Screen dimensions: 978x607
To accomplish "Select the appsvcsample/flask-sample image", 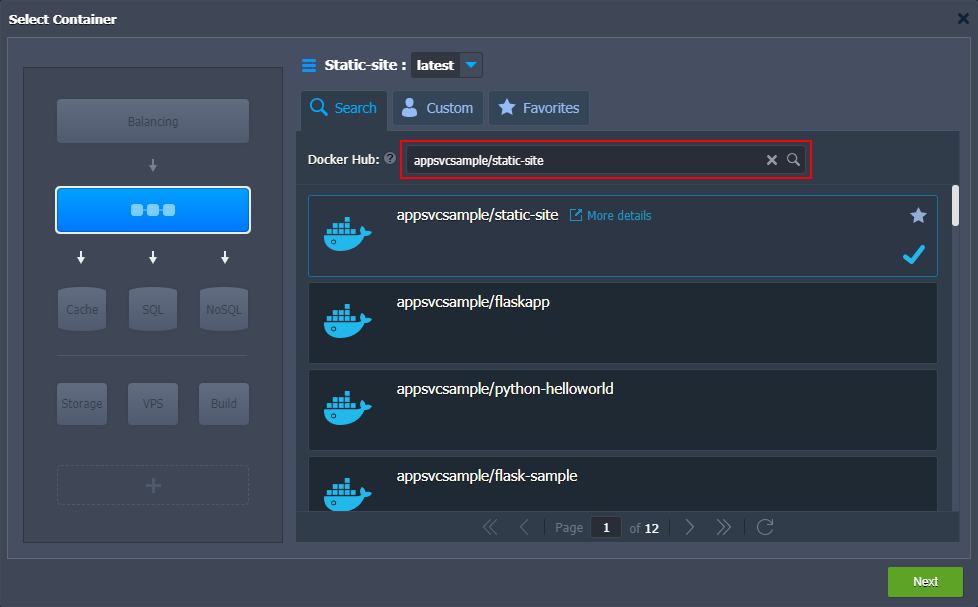I will (x=622, y=484).
